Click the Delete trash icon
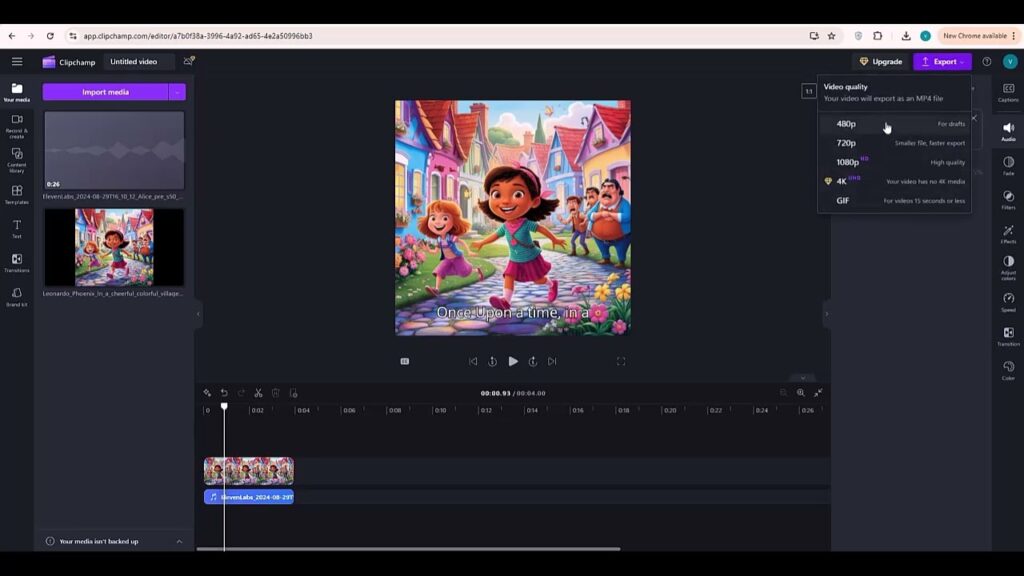1024x576 pixels. [x=276, y=393]
